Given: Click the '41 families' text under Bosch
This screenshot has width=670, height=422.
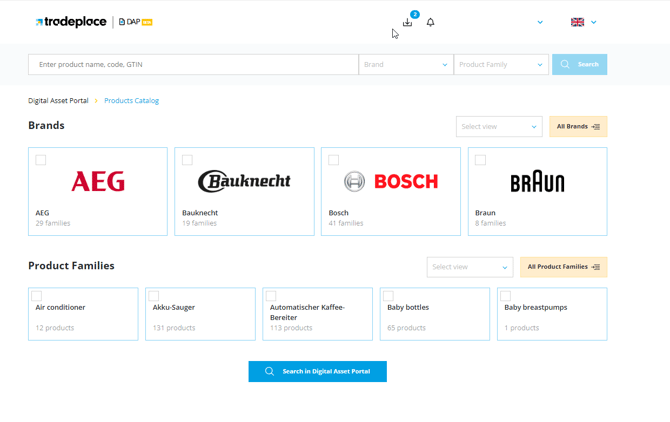Looking at the screenshot, I should pos(346,223).
